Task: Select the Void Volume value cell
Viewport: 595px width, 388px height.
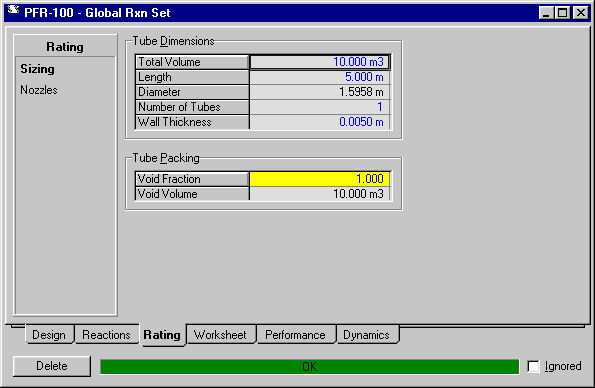Action: point(320,194)
